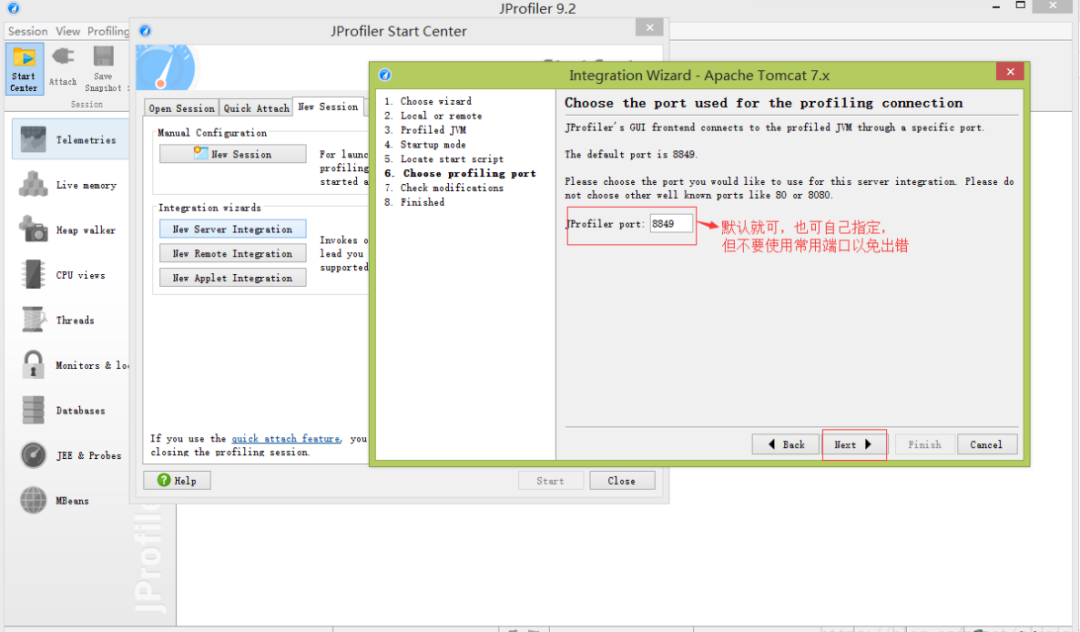Image resolution: width=1080 pixels, height=632 pixels.
Task: Click the JProfiler Start Center title icon
Action: coord(145,31)
